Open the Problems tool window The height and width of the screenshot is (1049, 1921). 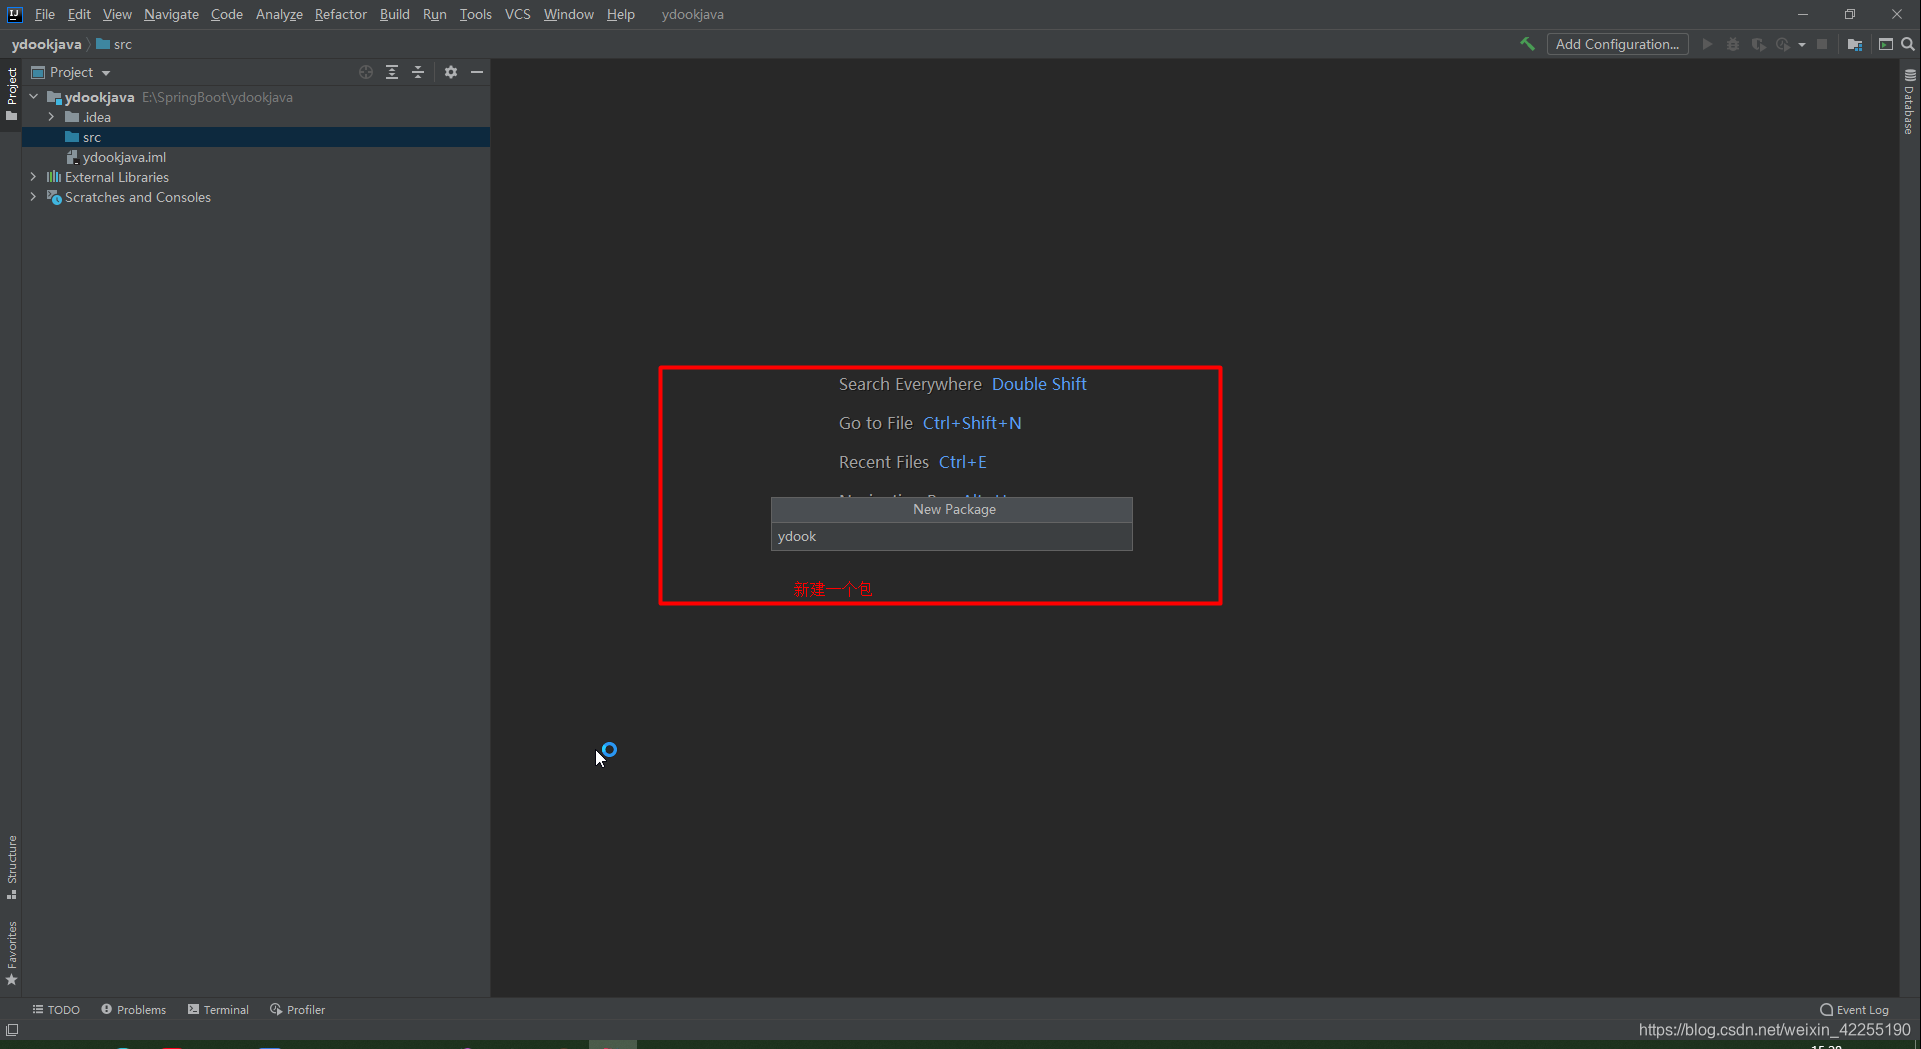pyautogui.click(x=133, y=1010)
